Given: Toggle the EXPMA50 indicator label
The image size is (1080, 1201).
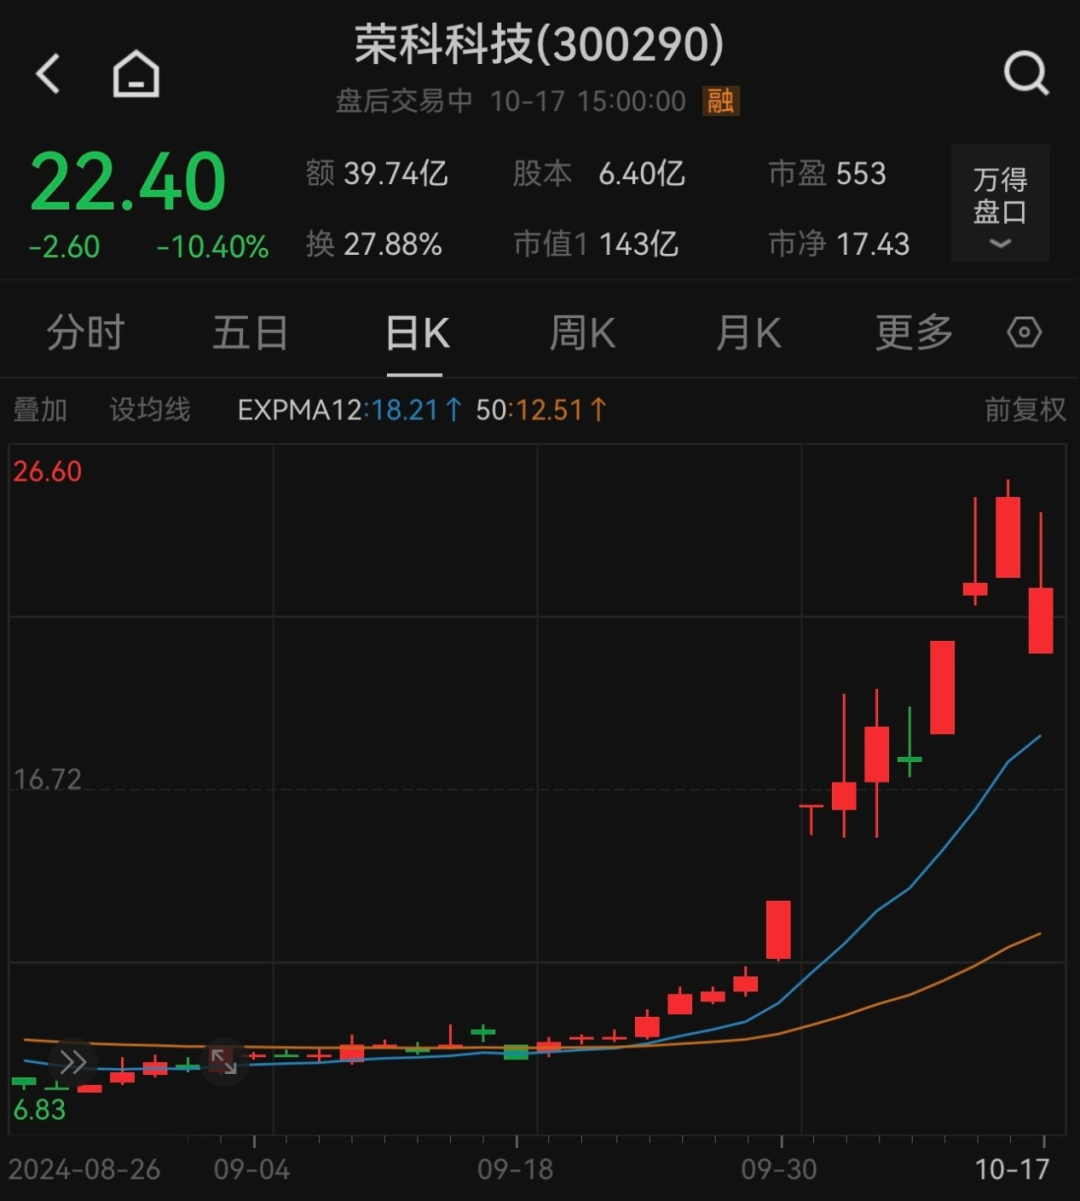Looking at the screenshot, I should (490, 409).
